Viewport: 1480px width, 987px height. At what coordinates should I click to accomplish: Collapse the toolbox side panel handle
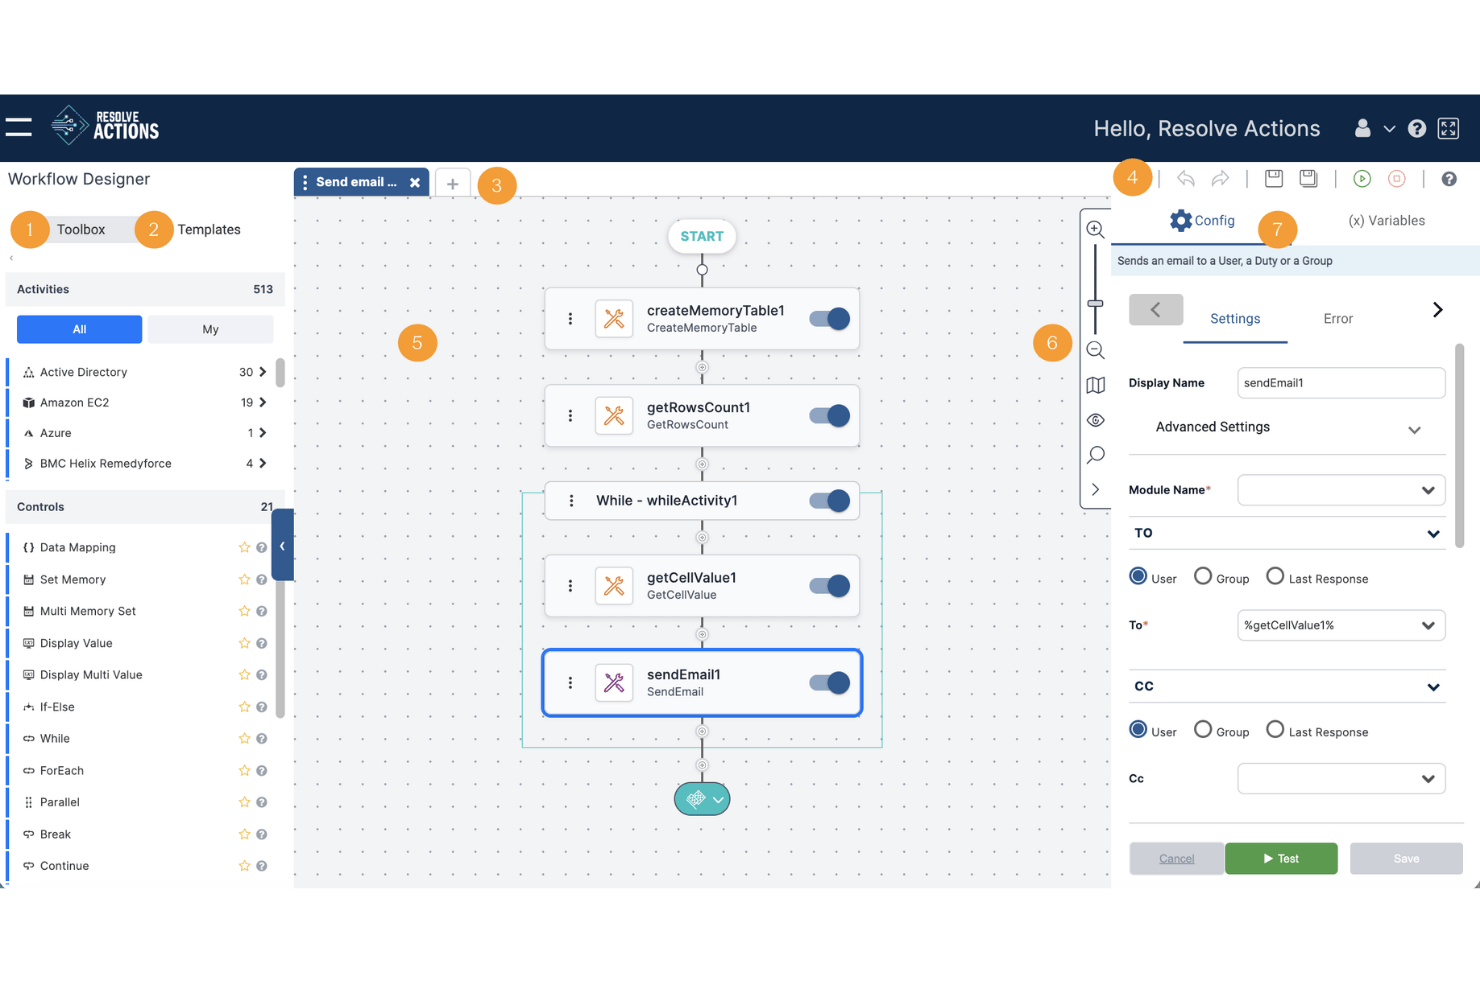(x=282, y=545)
